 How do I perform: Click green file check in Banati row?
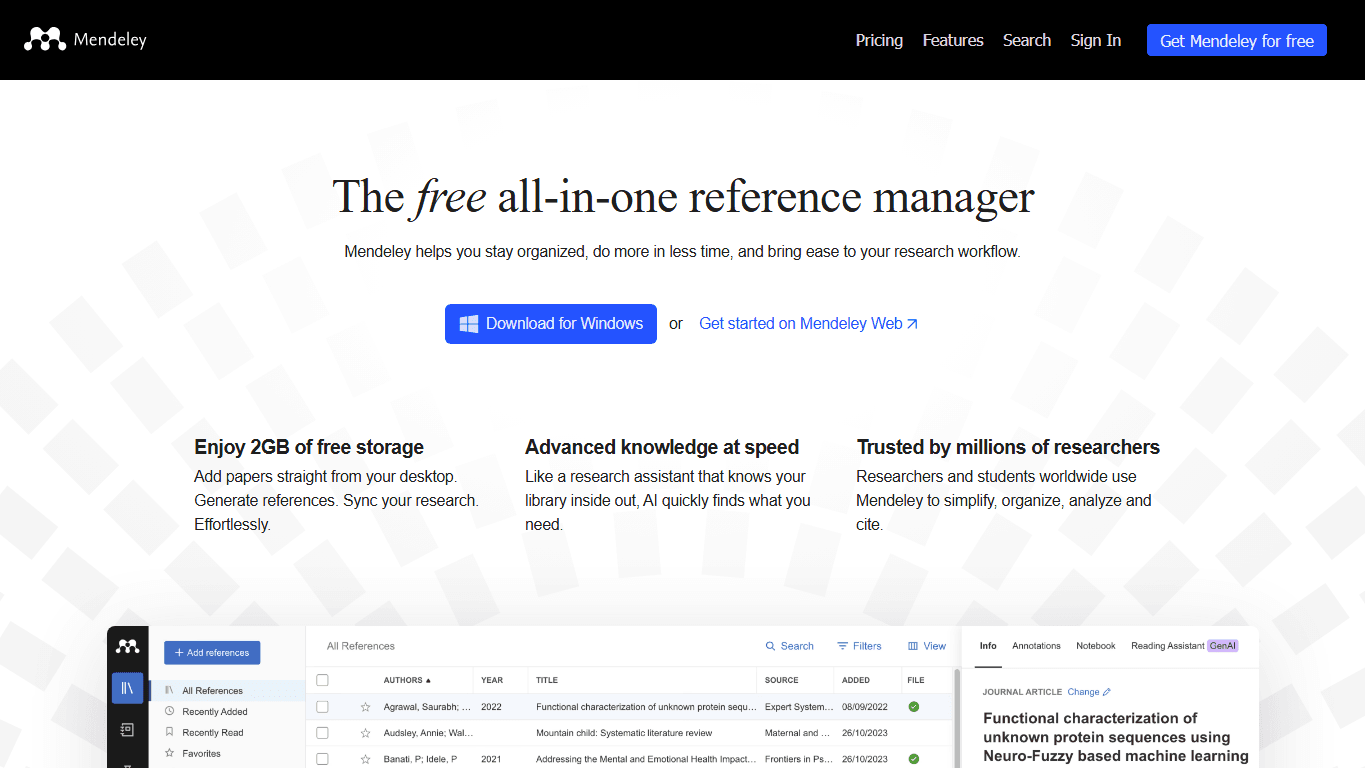[913, 759]
